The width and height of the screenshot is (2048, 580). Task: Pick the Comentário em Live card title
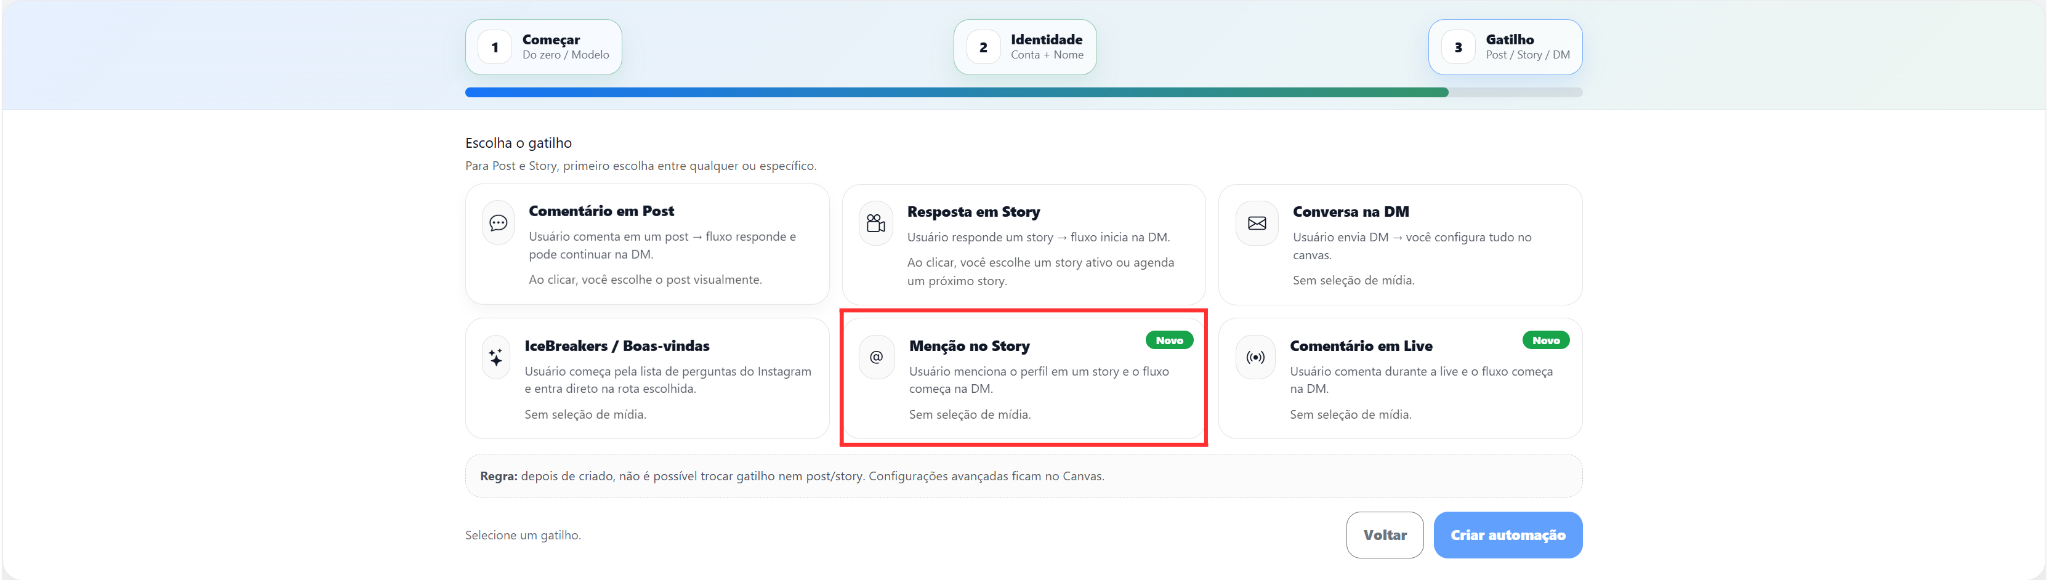[x=1361, y=346]
